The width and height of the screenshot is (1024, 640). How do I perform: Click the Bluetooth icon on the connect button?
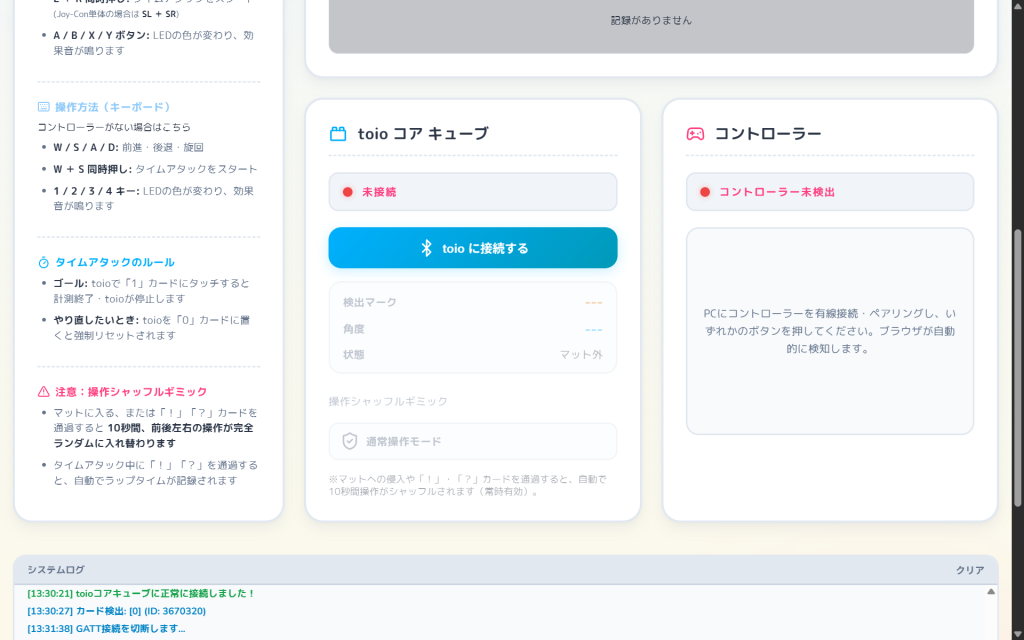pyautogui.click(x=426, y=248)
